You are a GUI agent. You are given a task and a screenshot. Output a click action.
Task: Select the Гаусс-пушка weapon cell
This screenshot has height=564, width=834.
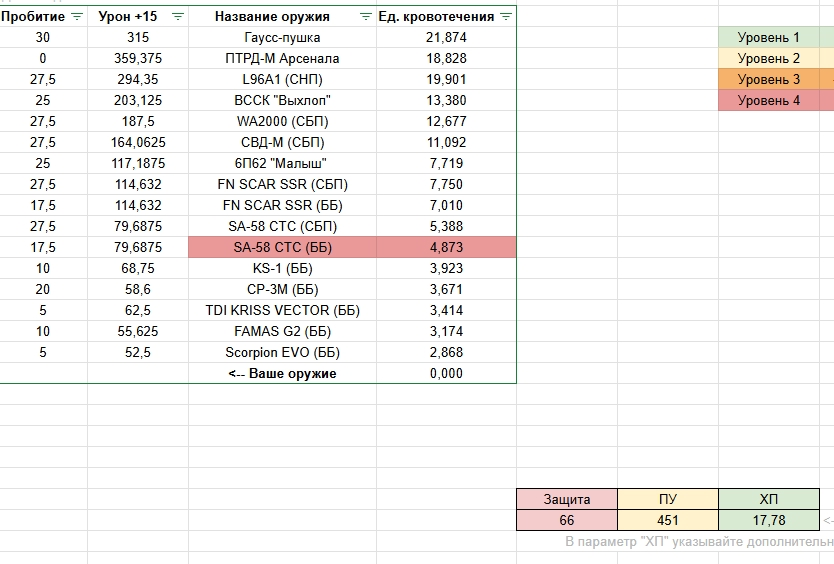pos(282,37)
